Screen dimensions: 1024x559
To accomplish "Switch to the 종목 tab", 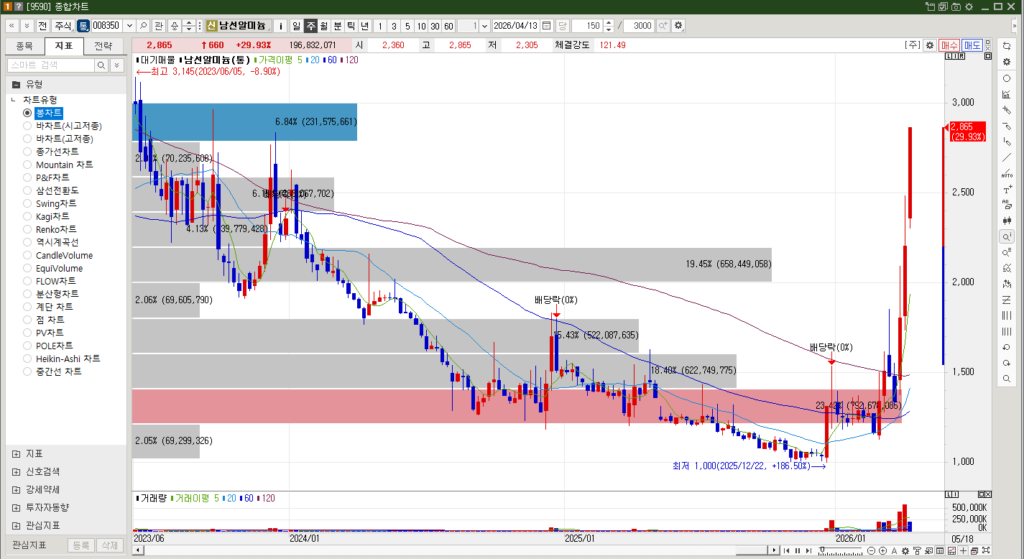I will tap(25, 45).
